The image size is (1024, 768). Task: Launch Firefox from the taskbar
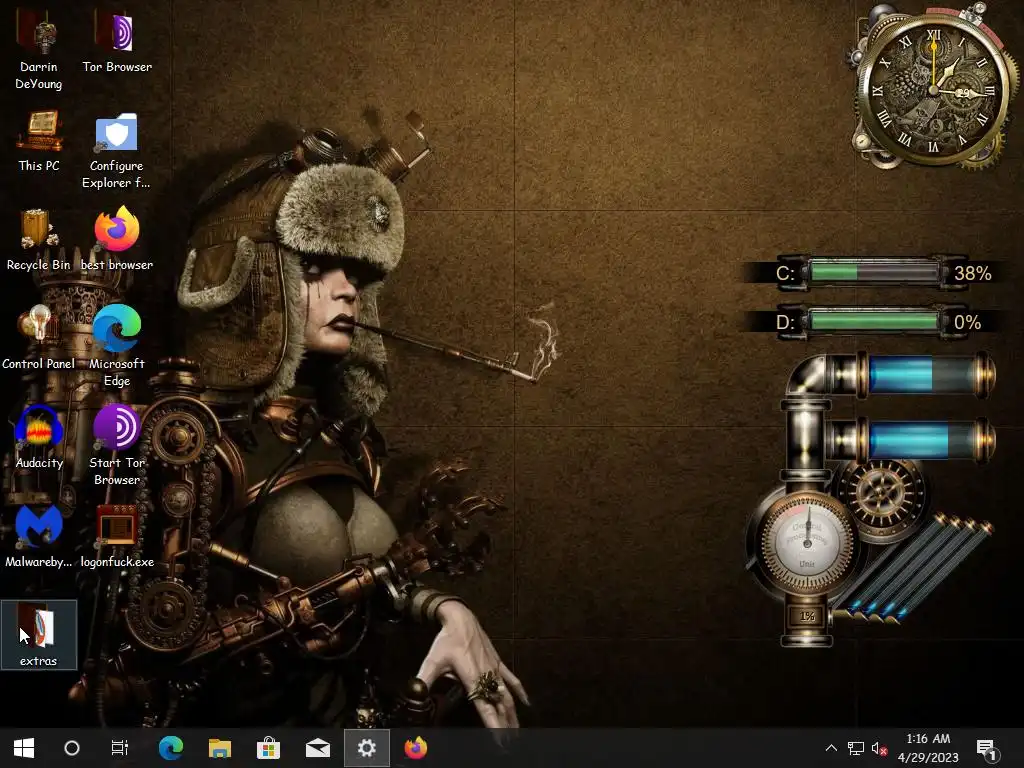pos(415,748)
